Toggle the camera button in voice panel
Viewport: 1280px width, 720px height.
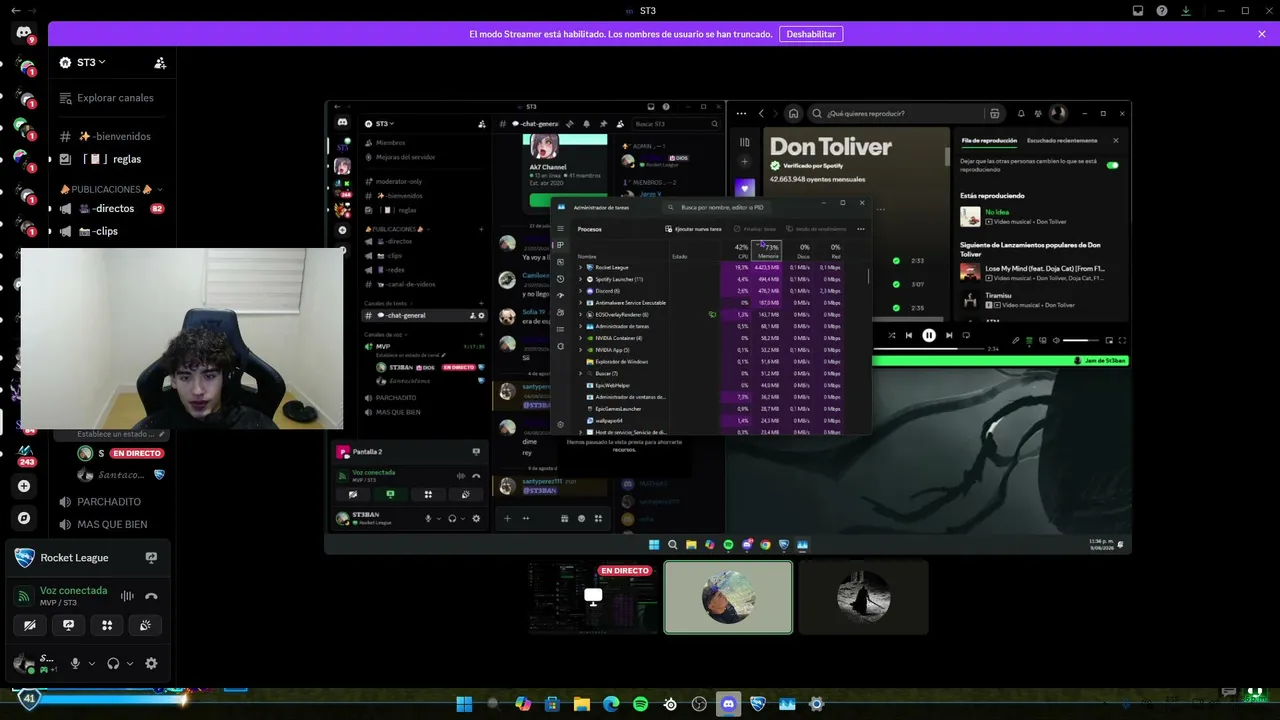pyautogui.click(x=29, y=625)
